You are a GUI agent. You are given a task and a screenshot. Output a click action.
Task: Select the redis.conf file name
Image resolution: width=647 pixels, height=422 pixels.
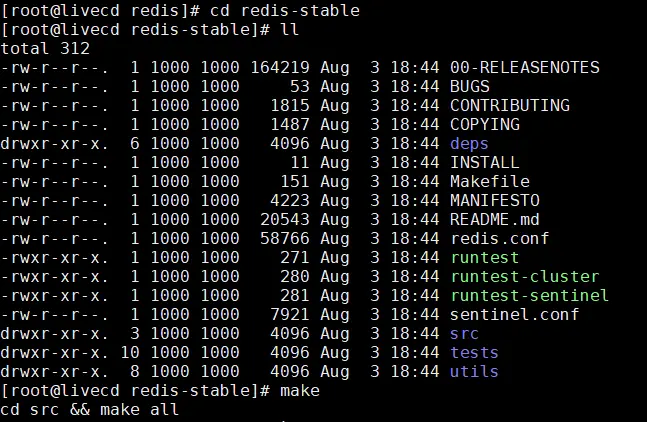(500, 238)
